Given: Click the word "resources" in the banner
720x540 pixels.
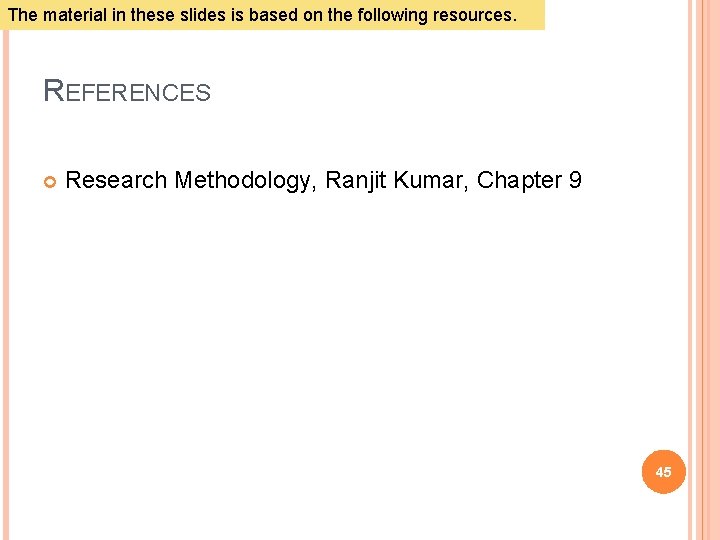Looking at the screenshot, I should [473, 15].
